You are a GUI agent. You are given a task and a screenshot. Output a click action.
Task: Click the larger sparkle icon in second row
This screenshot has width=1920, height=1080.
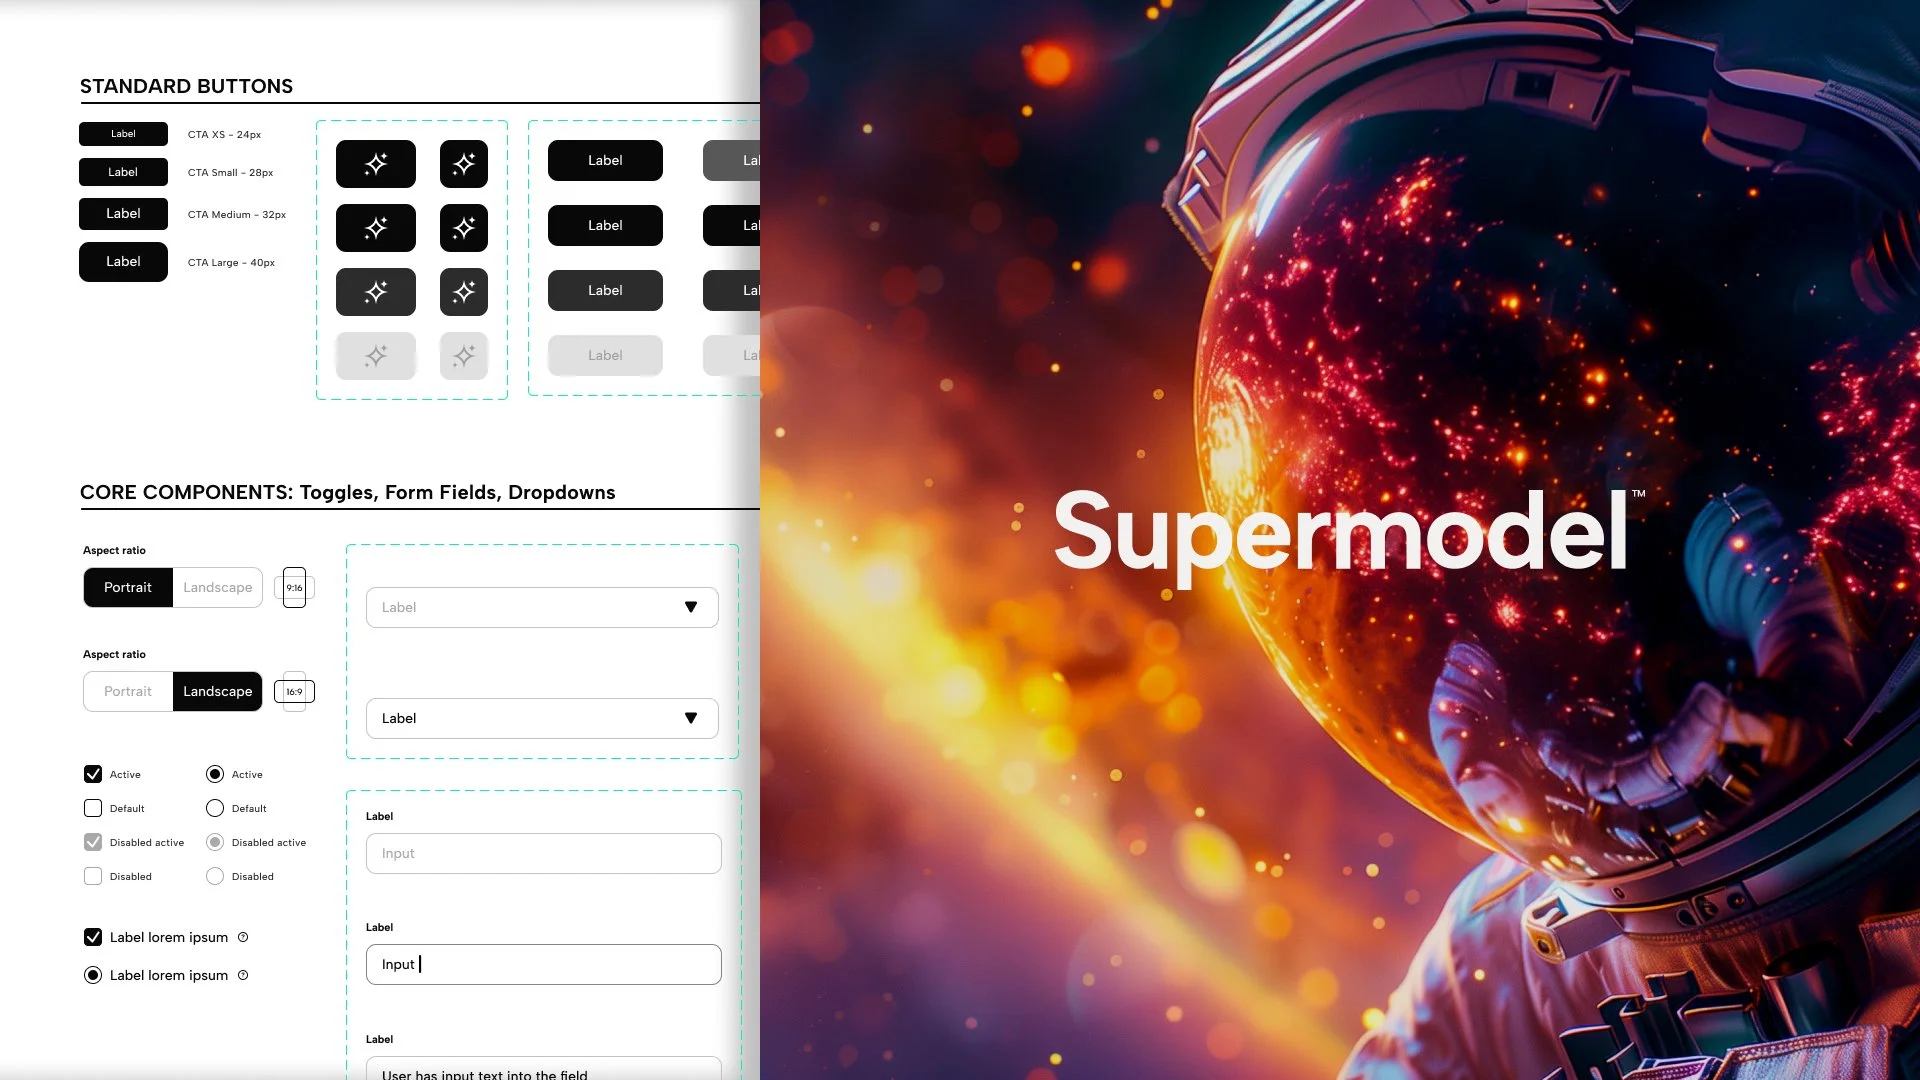375,227
